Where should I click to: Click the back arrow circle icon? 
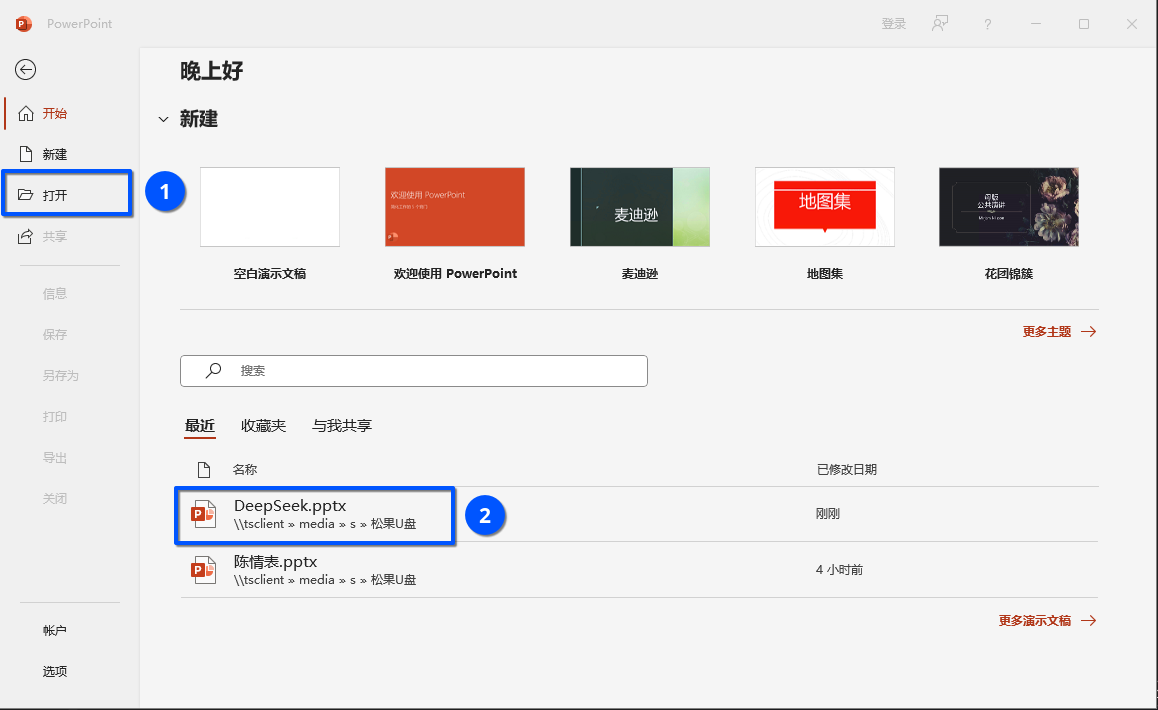pyautogui.click(x=26, y=69)
